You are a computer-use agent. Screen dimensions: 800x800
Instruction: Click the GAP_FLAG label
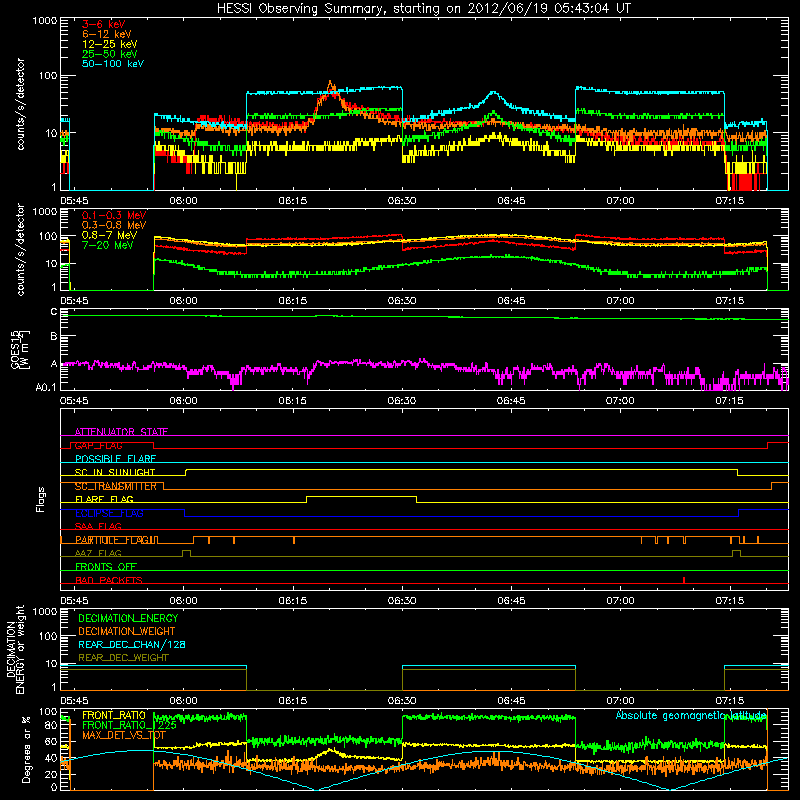point(98,445)
